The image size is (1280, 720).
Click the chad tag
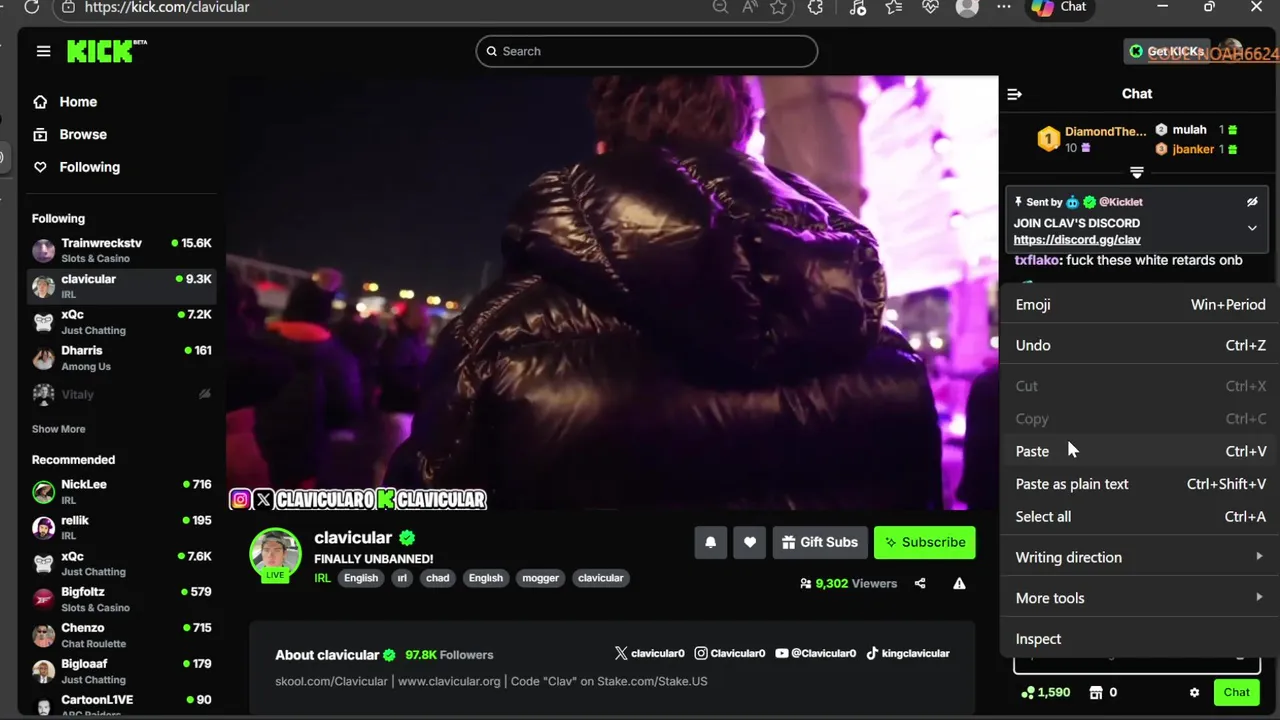point(438,578)
